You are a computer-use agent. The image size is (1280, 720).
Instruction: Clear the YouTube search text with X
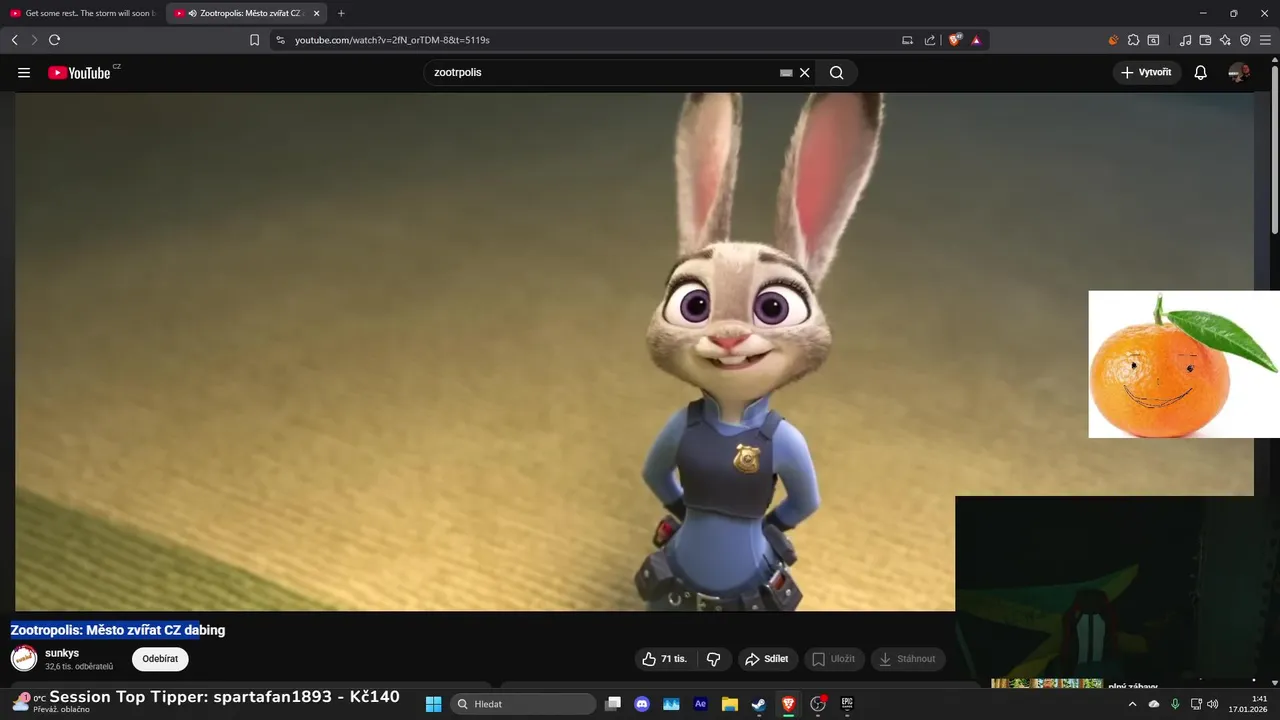coord(804,72)
